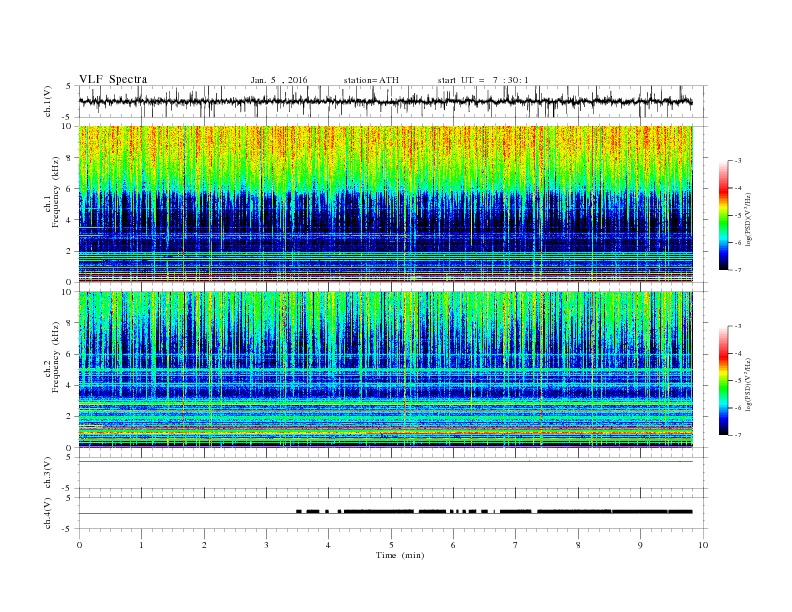Click the "-5" tick on ch.2 color bar
Image resolution: width=792 pixels, height=612 pixels.
[x=738, y=381]
